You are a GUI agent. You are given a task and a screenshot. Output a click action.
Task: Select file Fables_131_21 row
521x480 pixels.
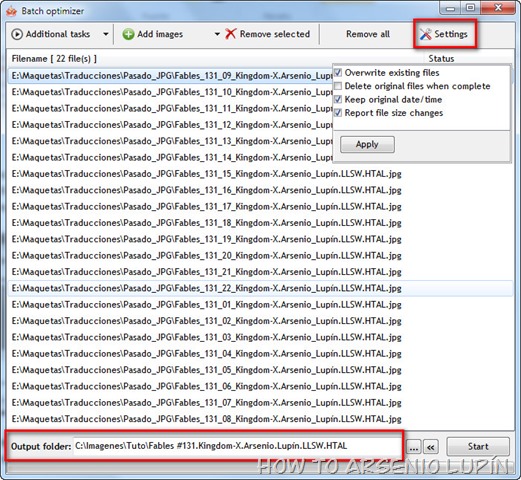260,272
